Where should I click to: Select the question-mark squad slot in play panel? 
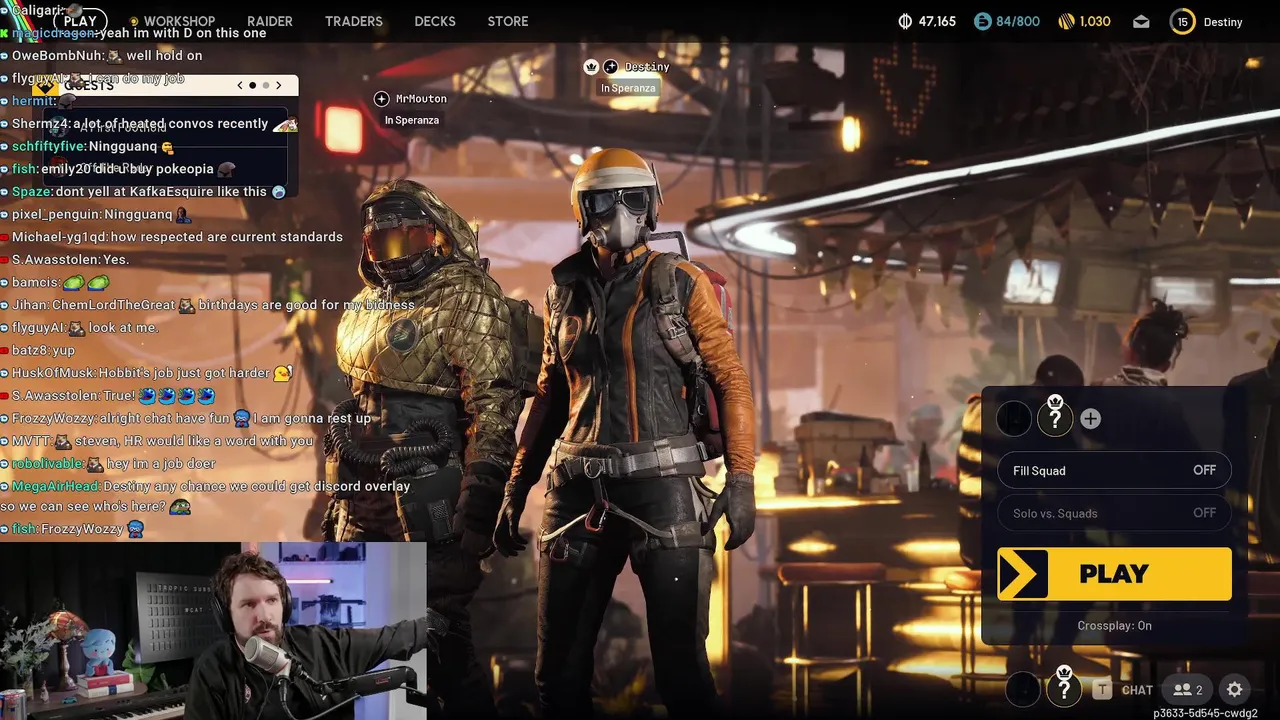click(1054, 419)
